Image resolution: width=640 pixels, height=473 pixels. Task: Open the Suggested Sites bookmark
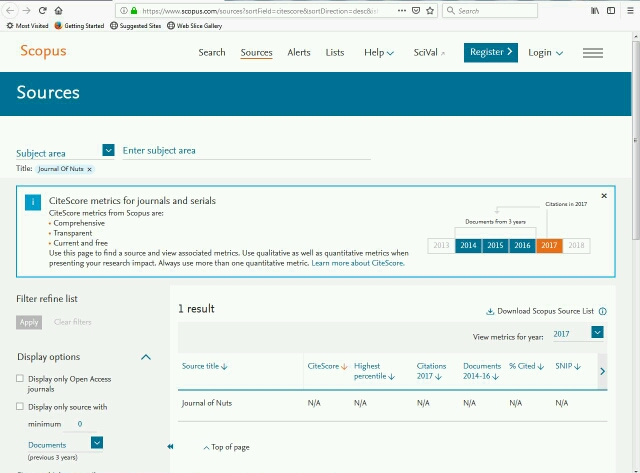(136, 26)
